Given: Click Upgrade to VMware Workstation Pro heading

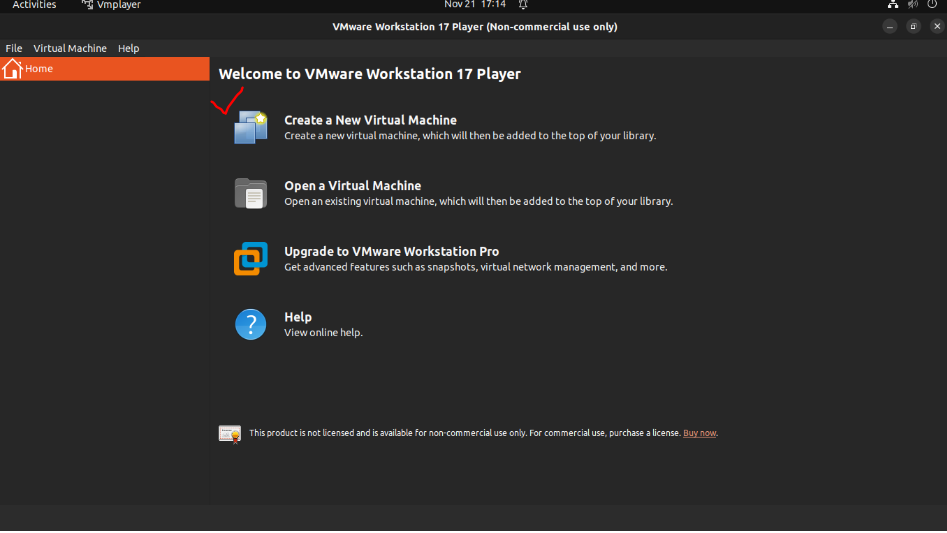Looking at the screenshot, I should [391, 252].
